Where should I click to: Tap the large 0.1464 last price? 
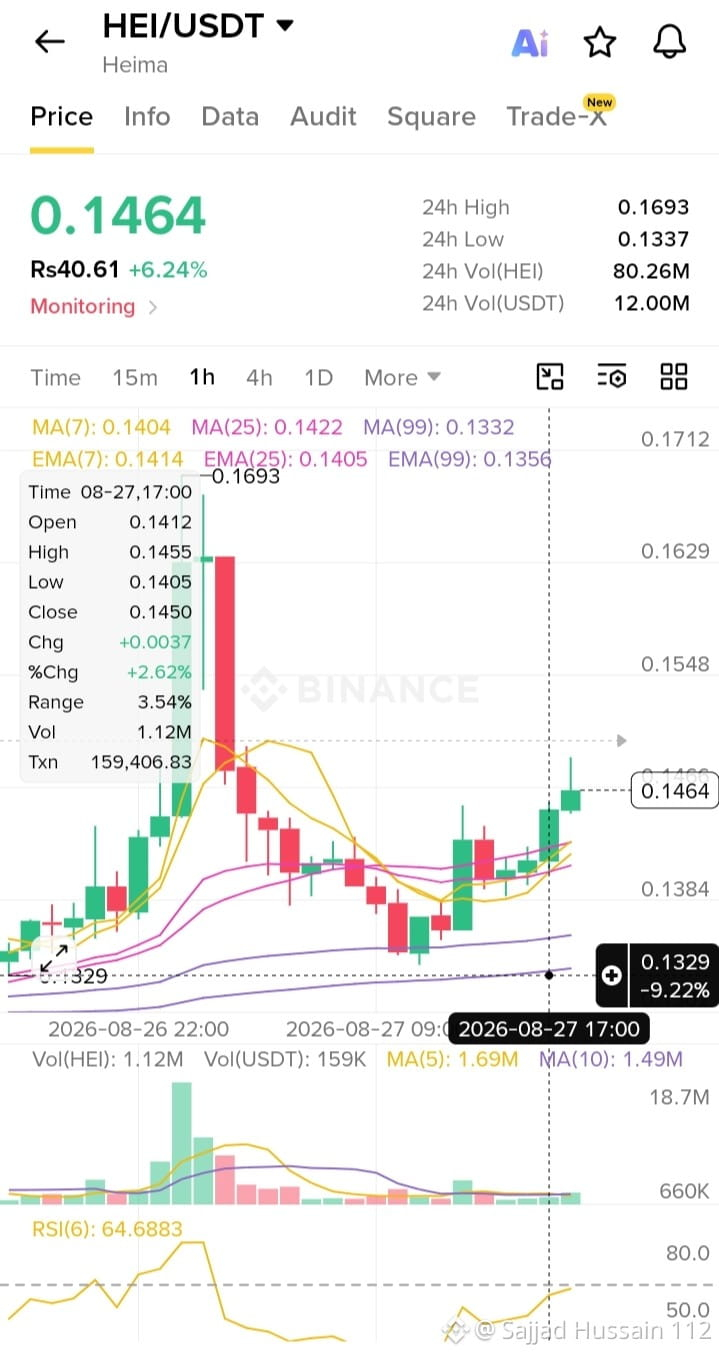[x=118, y=215]
